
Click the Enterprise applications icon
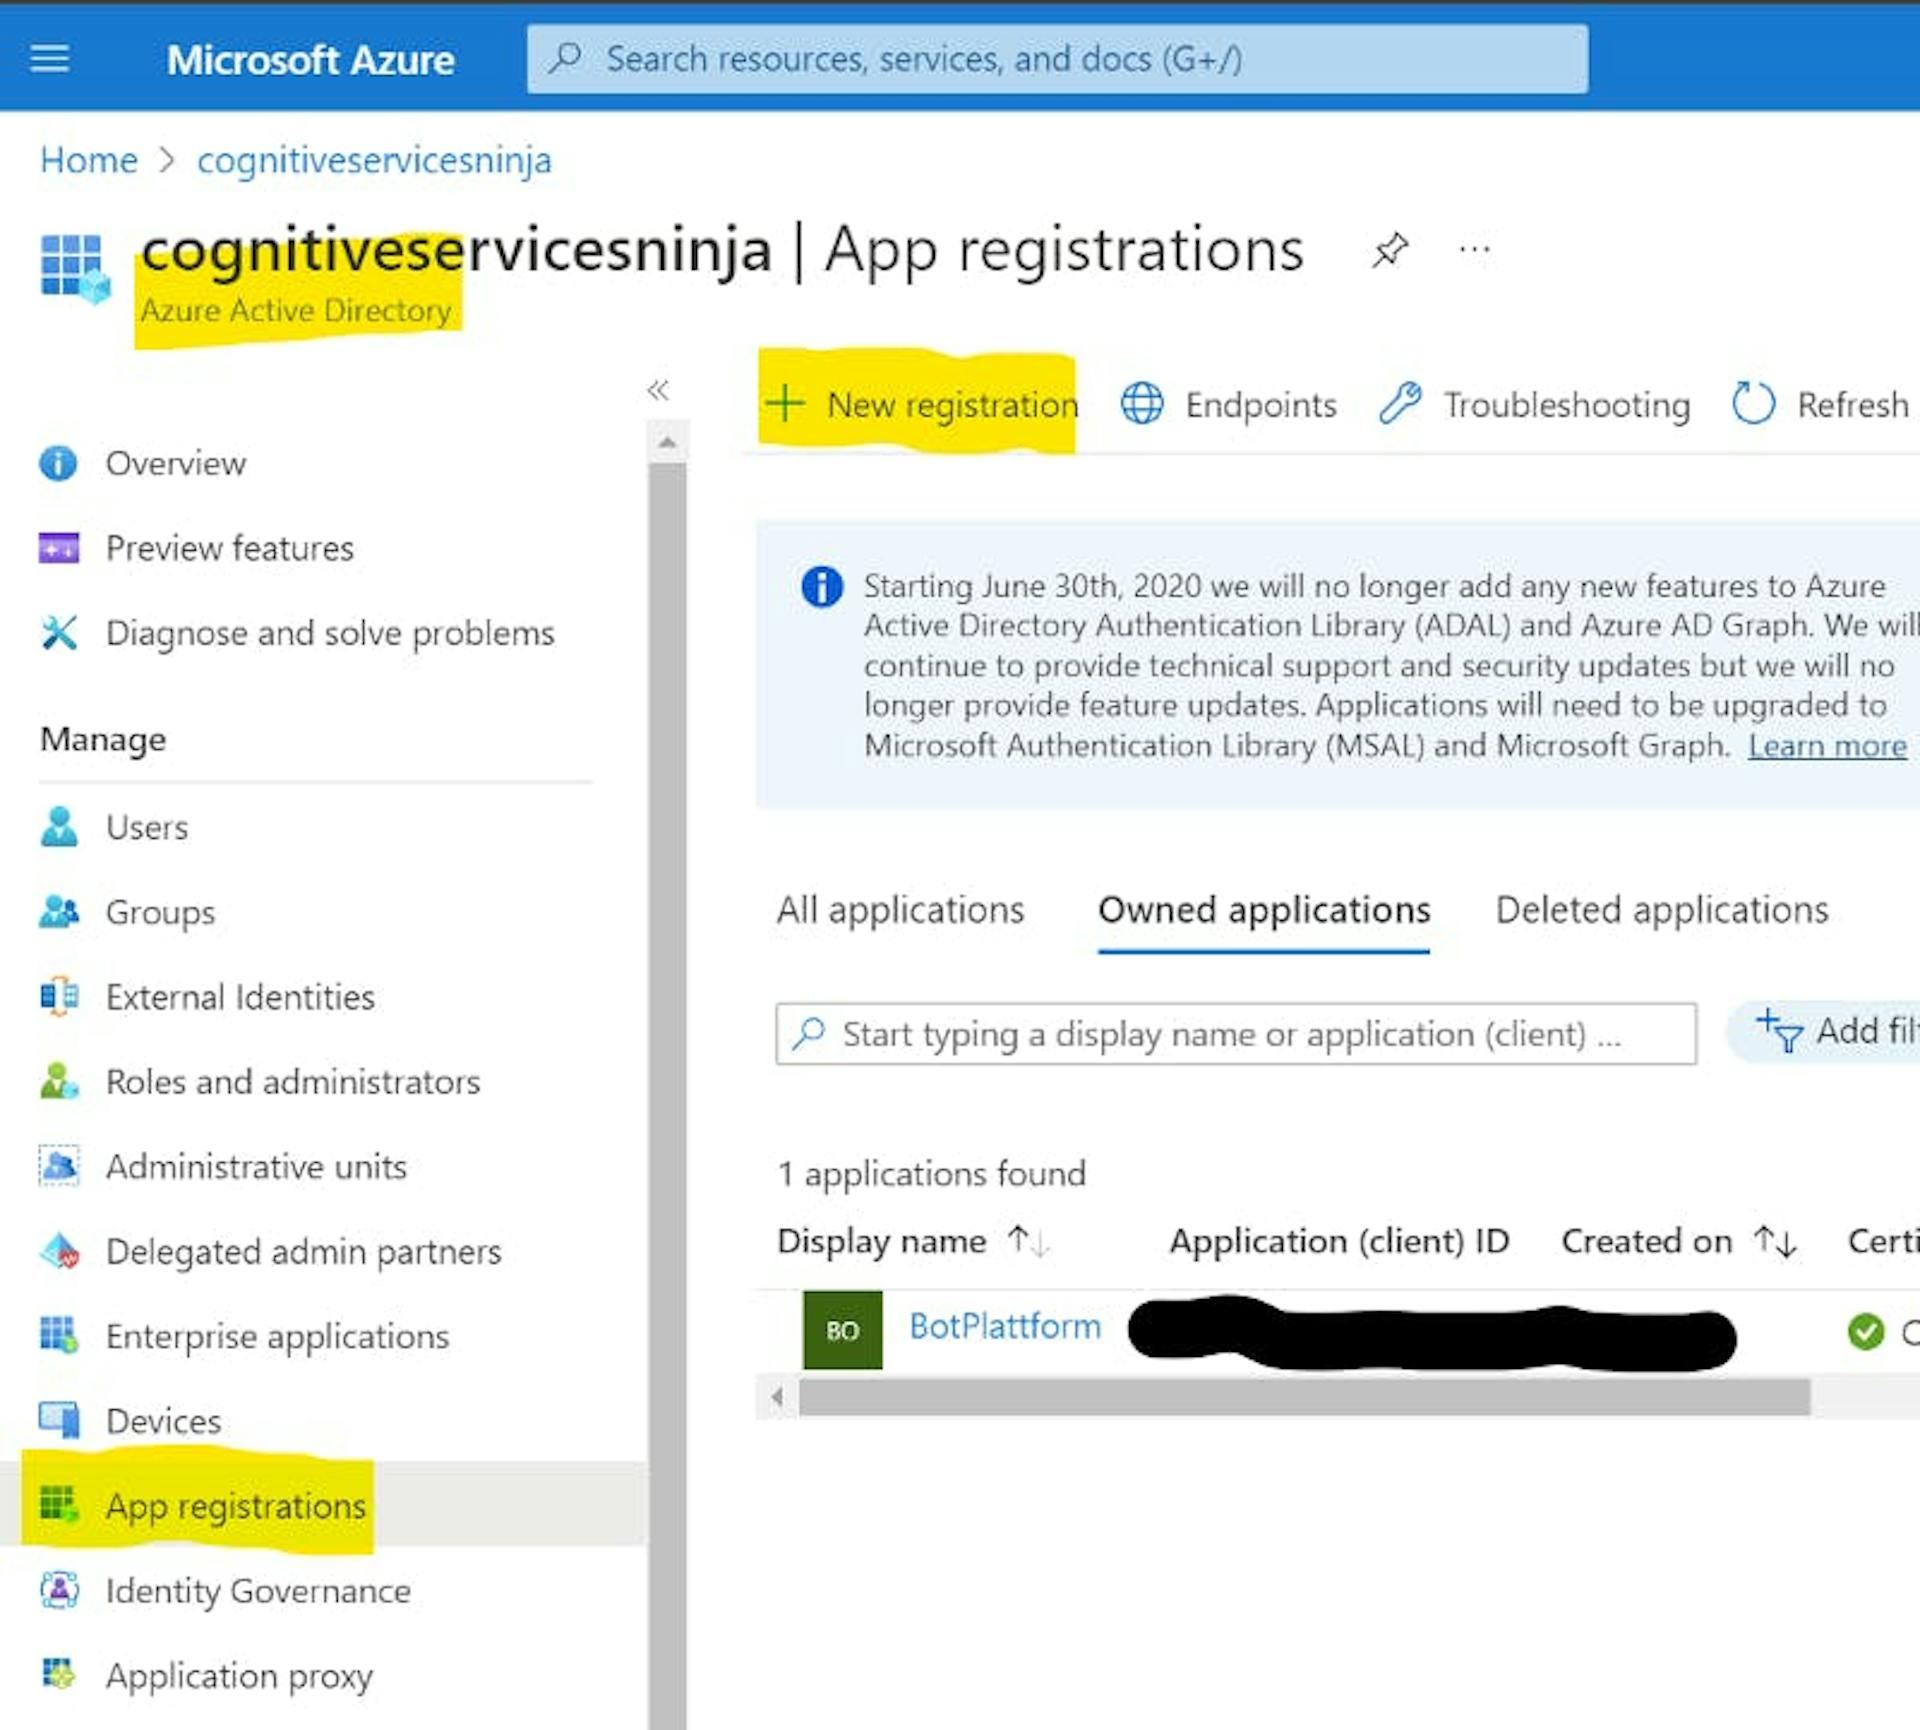(58, 1335)
